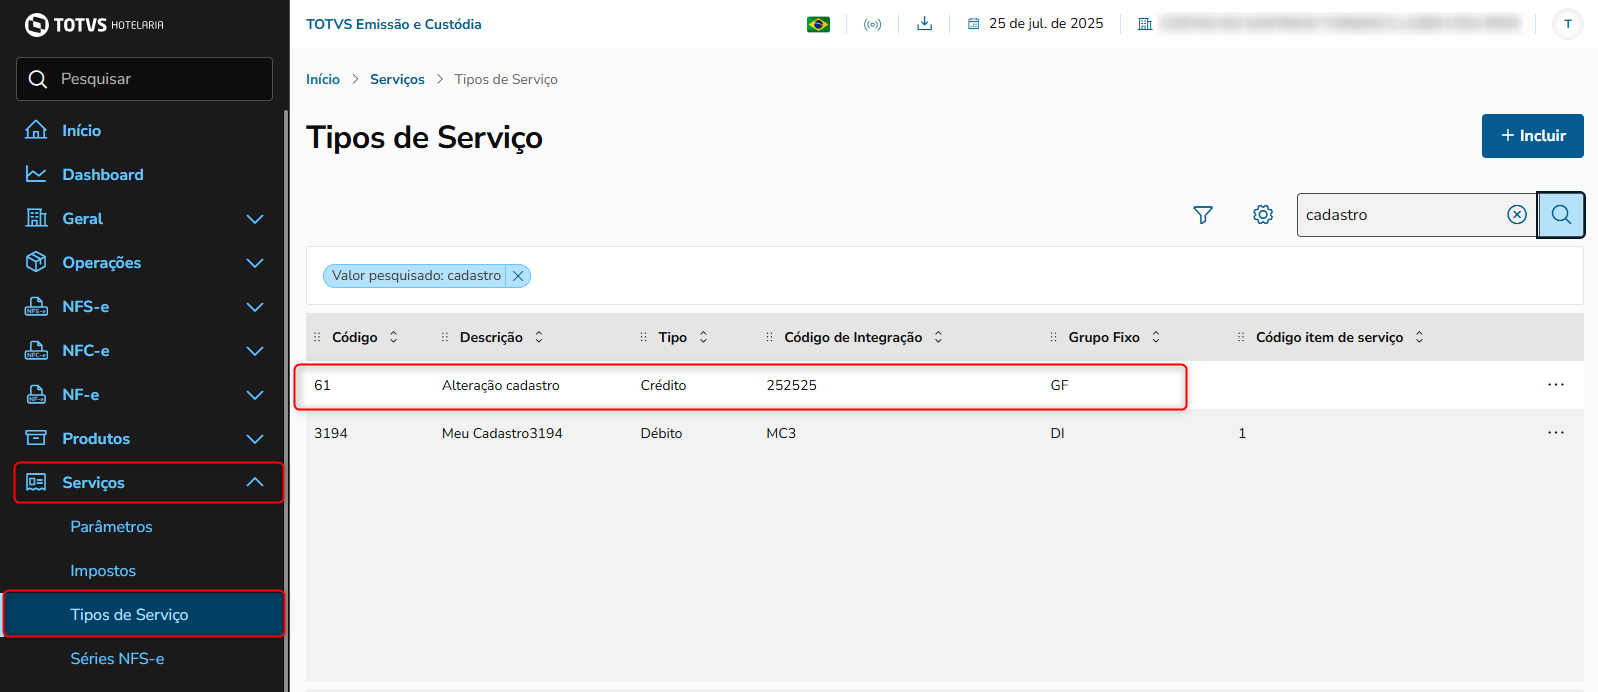This screenshot has width=1598, height=692.
Task: Click the magnifier search button
Action: (1561, 215)
